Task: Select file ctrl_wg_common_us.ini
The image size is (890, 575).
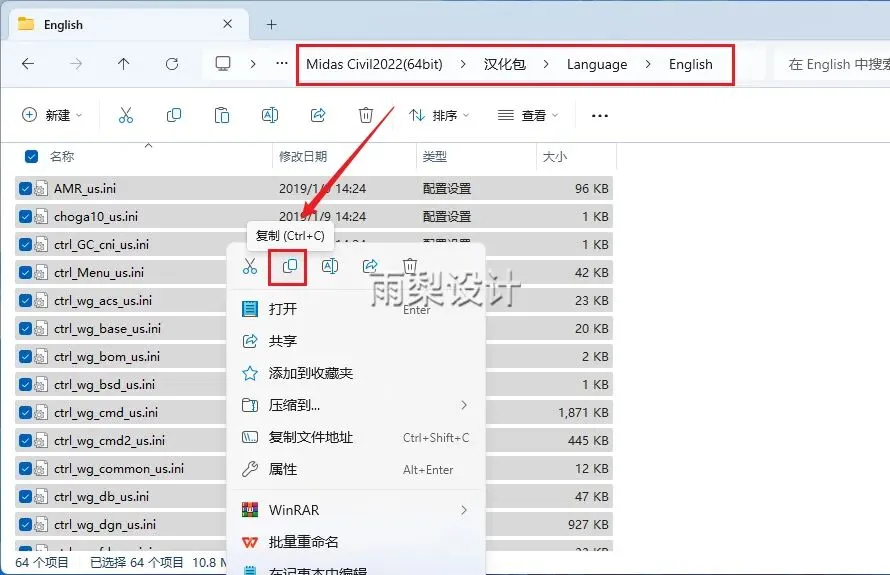Action: 119,468
